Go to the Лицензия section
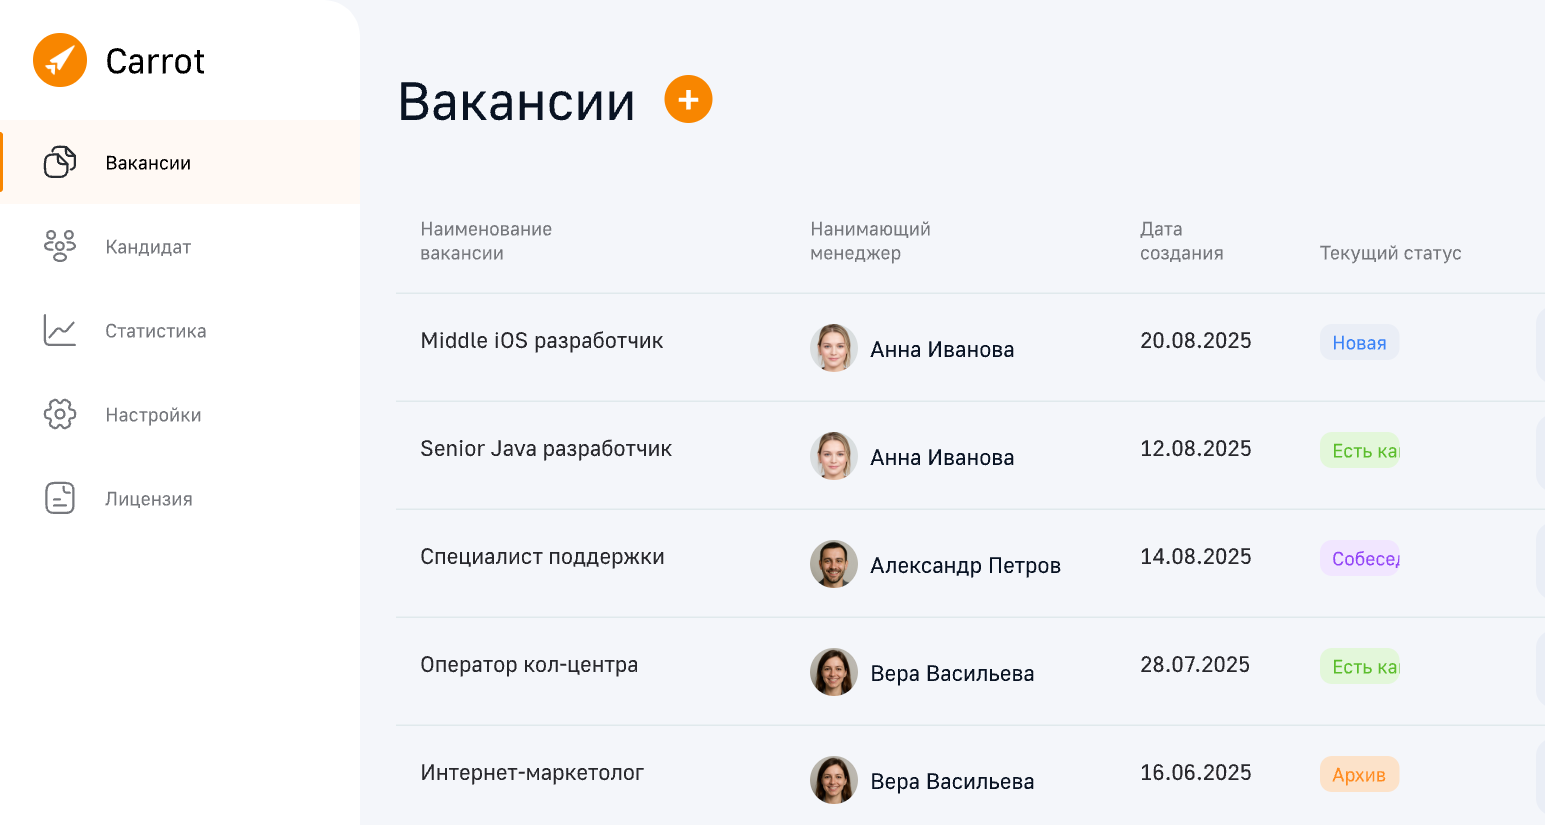The height and width of the screenshot is (825, 1545). click(180, 498)
